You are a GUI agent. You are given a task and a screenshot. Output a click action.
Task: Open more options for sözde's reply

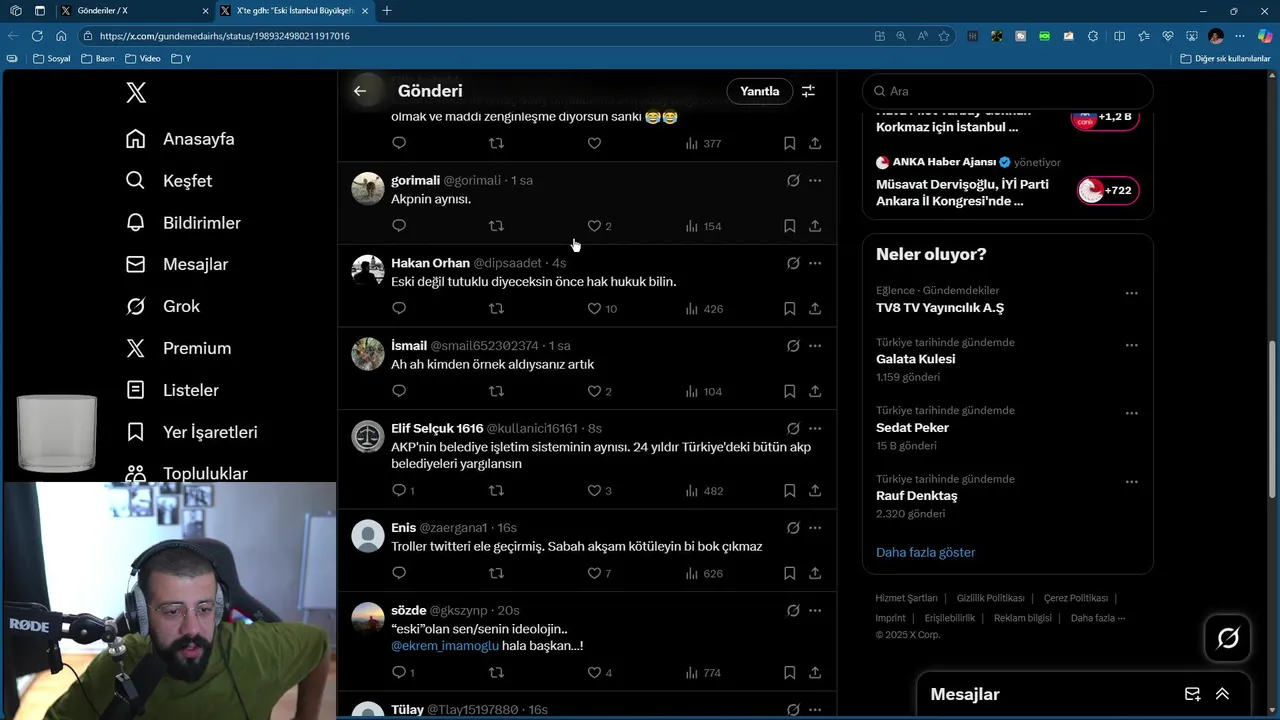click(815, 611)
